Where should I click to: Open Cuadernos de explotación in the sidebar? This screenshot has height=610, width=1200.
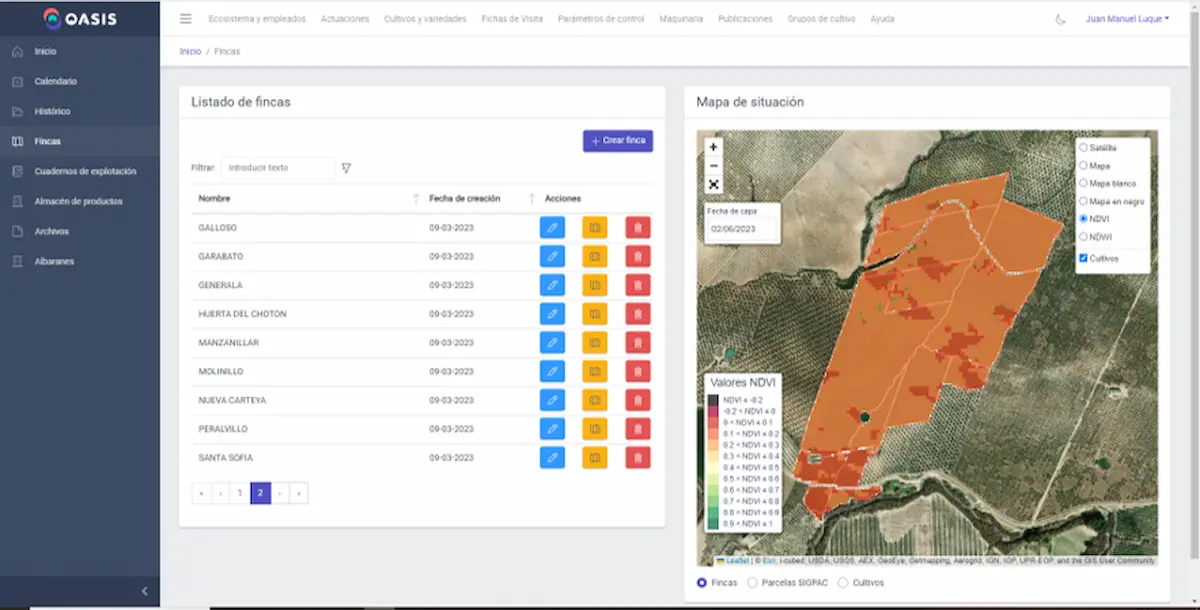click(85, 171)
